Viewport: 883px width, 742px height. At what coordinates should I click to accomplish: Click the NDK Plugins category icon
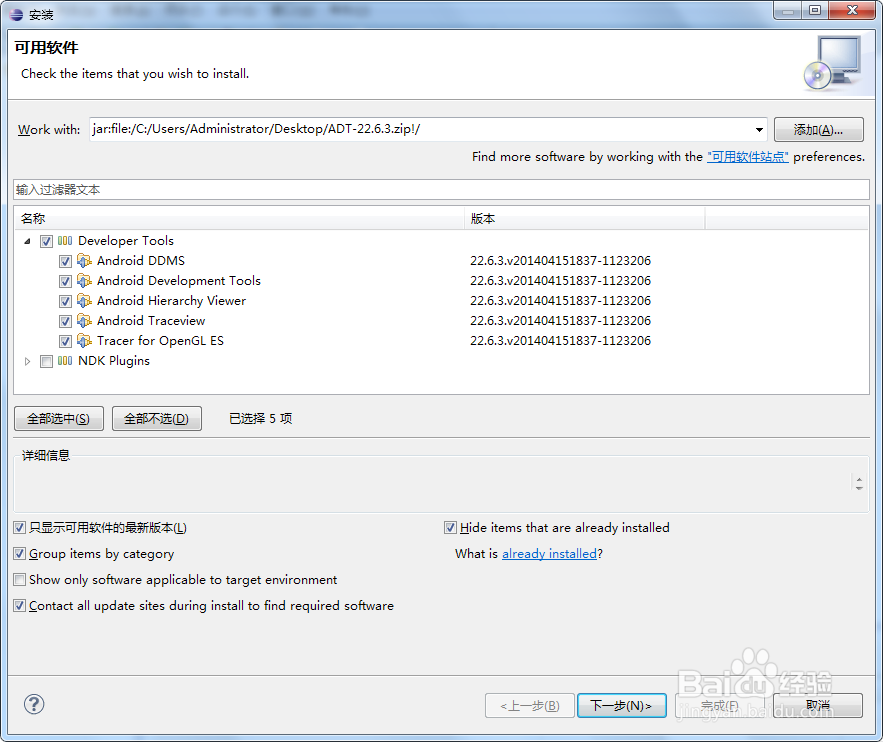click(65, 361)
